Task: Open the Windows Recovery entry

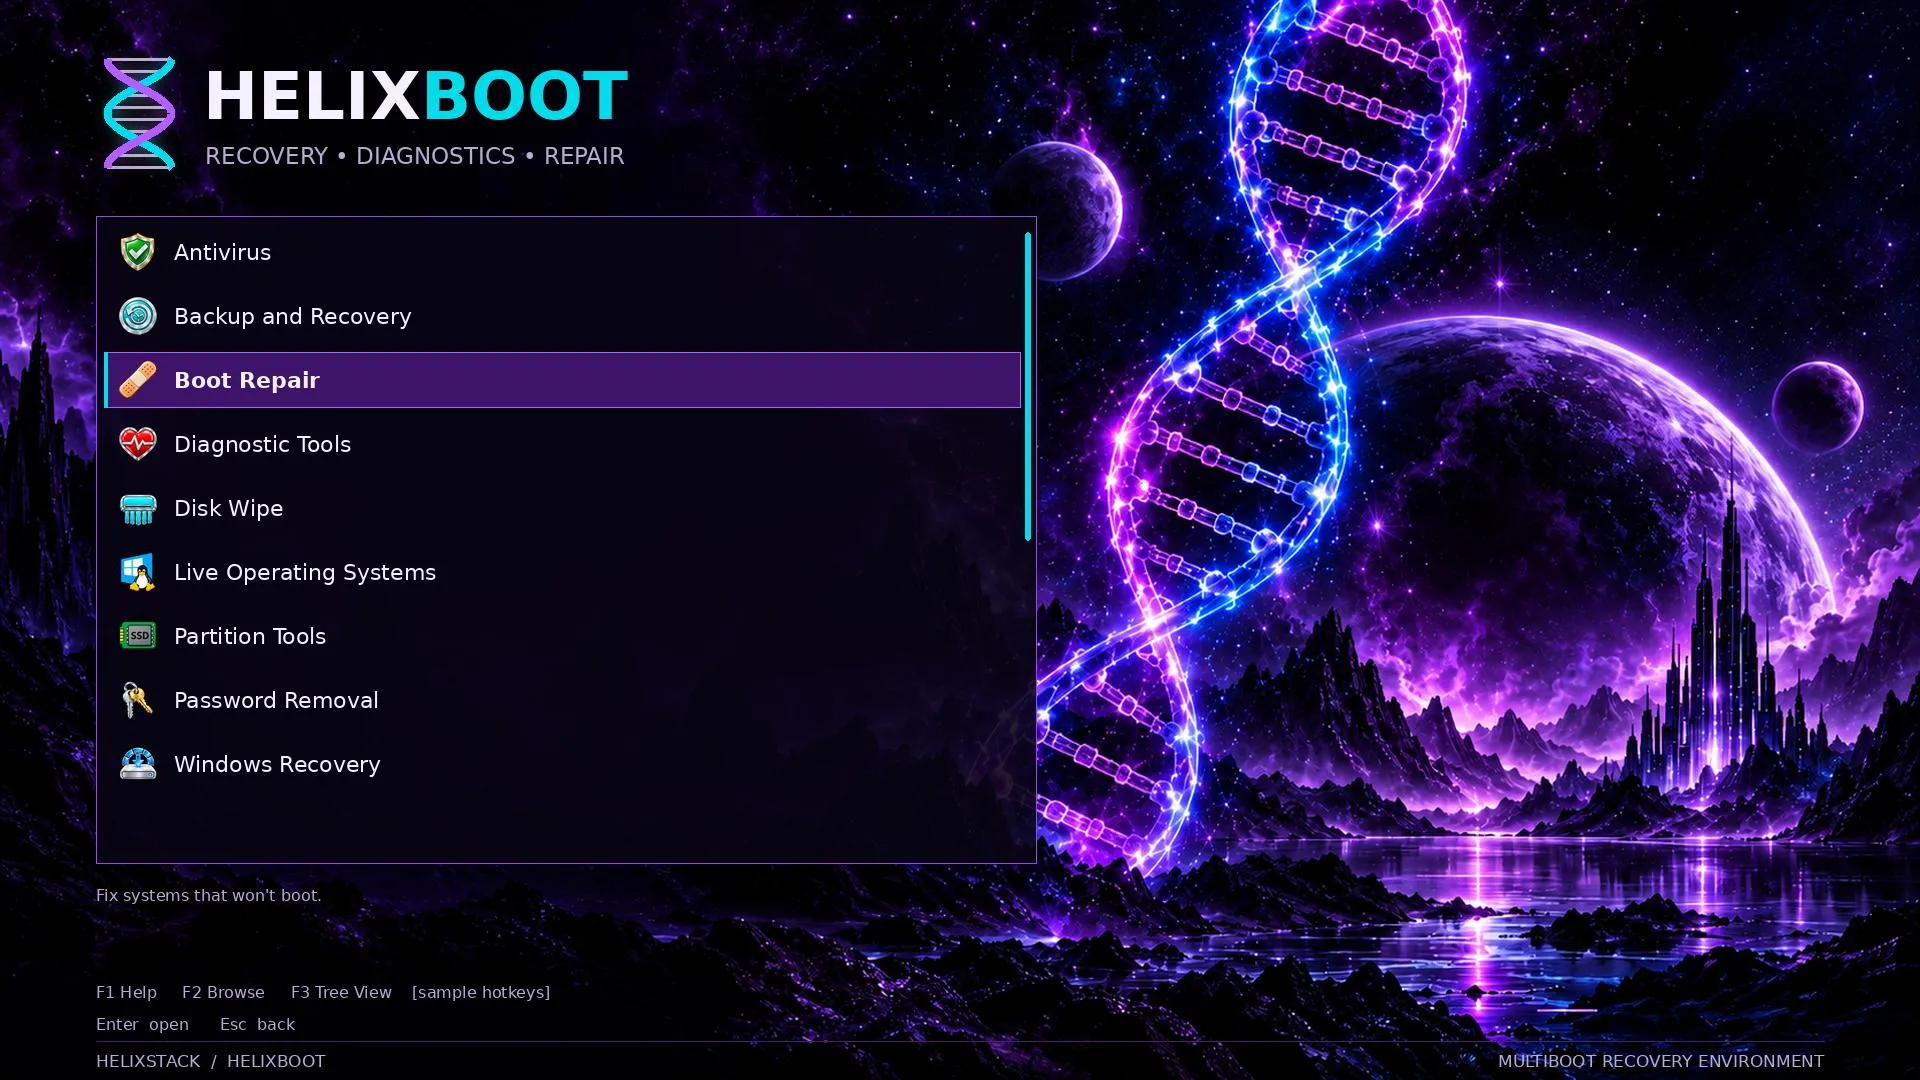Action: [562, 764]
